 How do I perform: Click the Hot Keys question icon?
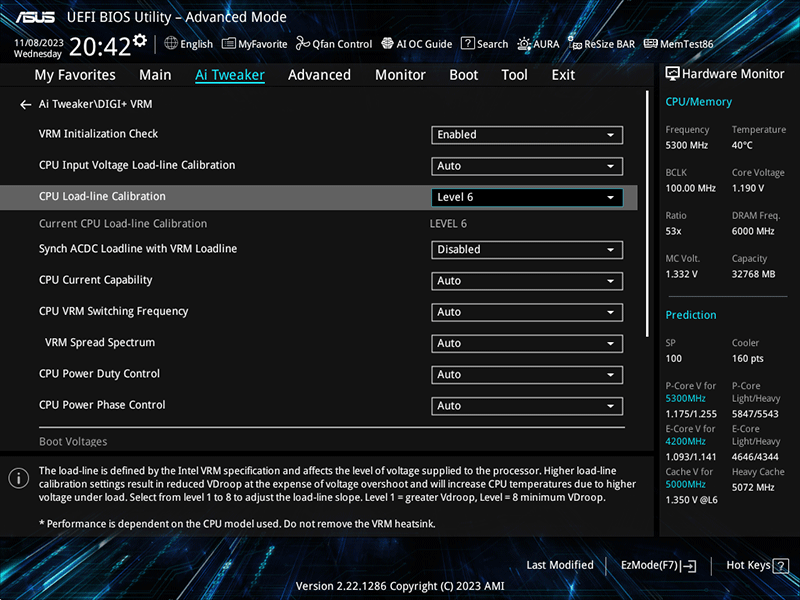click(x=781, y=566)
